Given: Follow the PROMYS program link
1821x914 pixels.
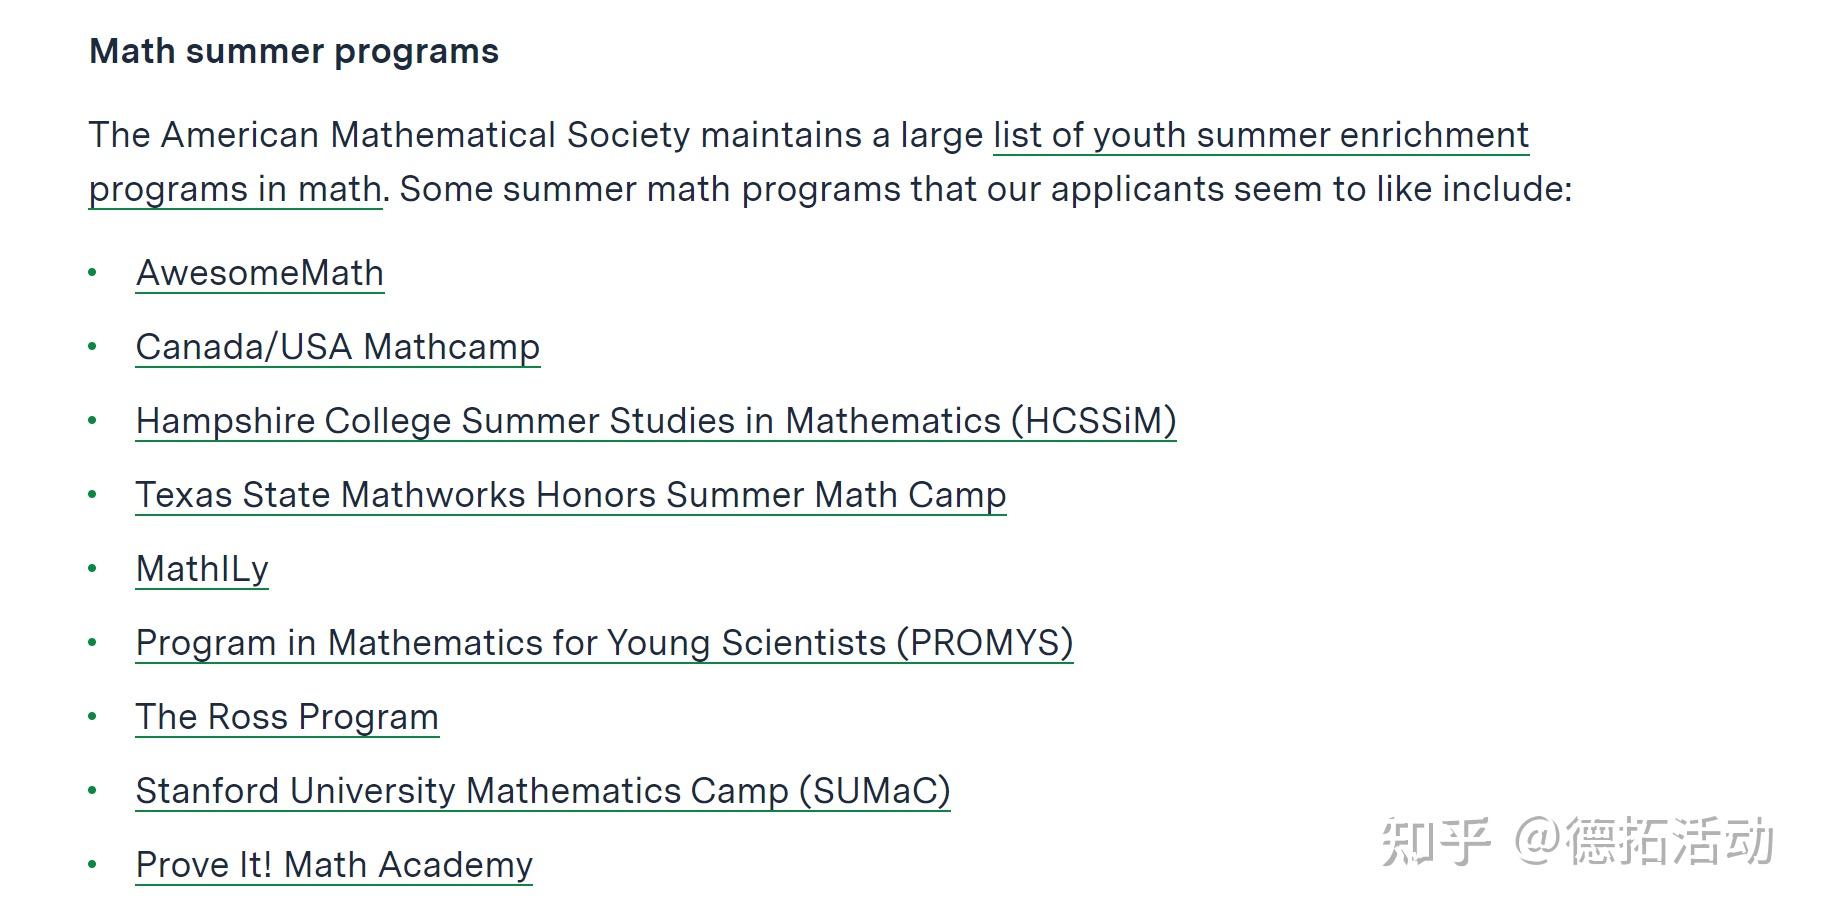Looking at the screenshot, I should pos(604,643).
